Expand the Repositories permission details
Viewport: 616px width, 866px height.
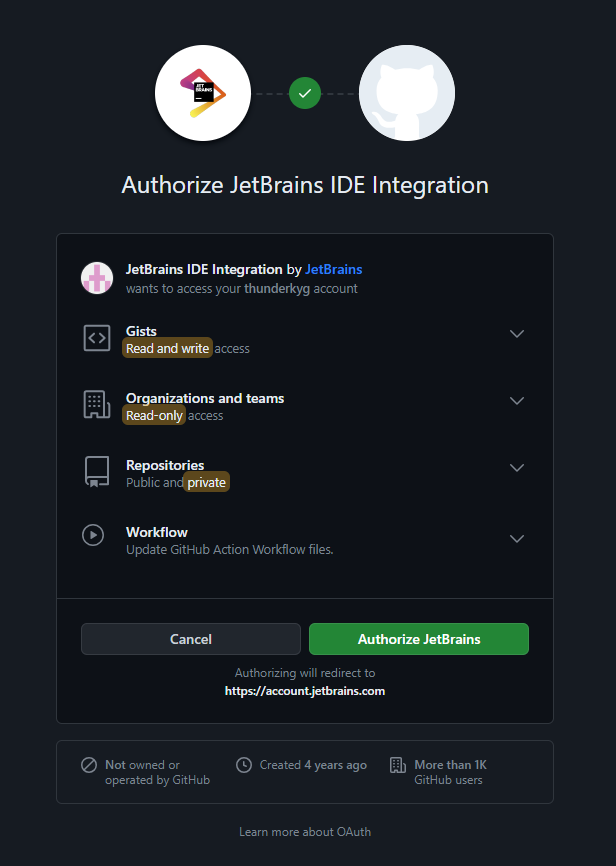[517, 467]
